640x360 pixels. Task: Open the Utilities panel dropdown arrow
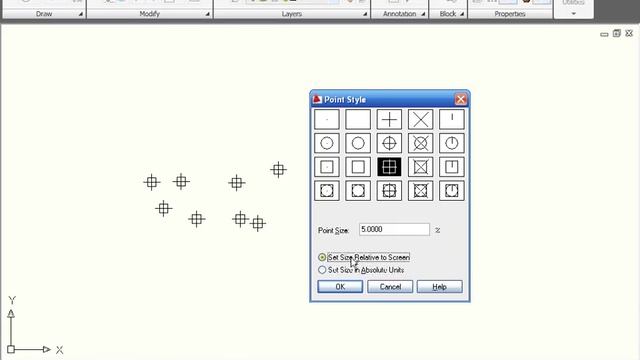coord(573,13)
